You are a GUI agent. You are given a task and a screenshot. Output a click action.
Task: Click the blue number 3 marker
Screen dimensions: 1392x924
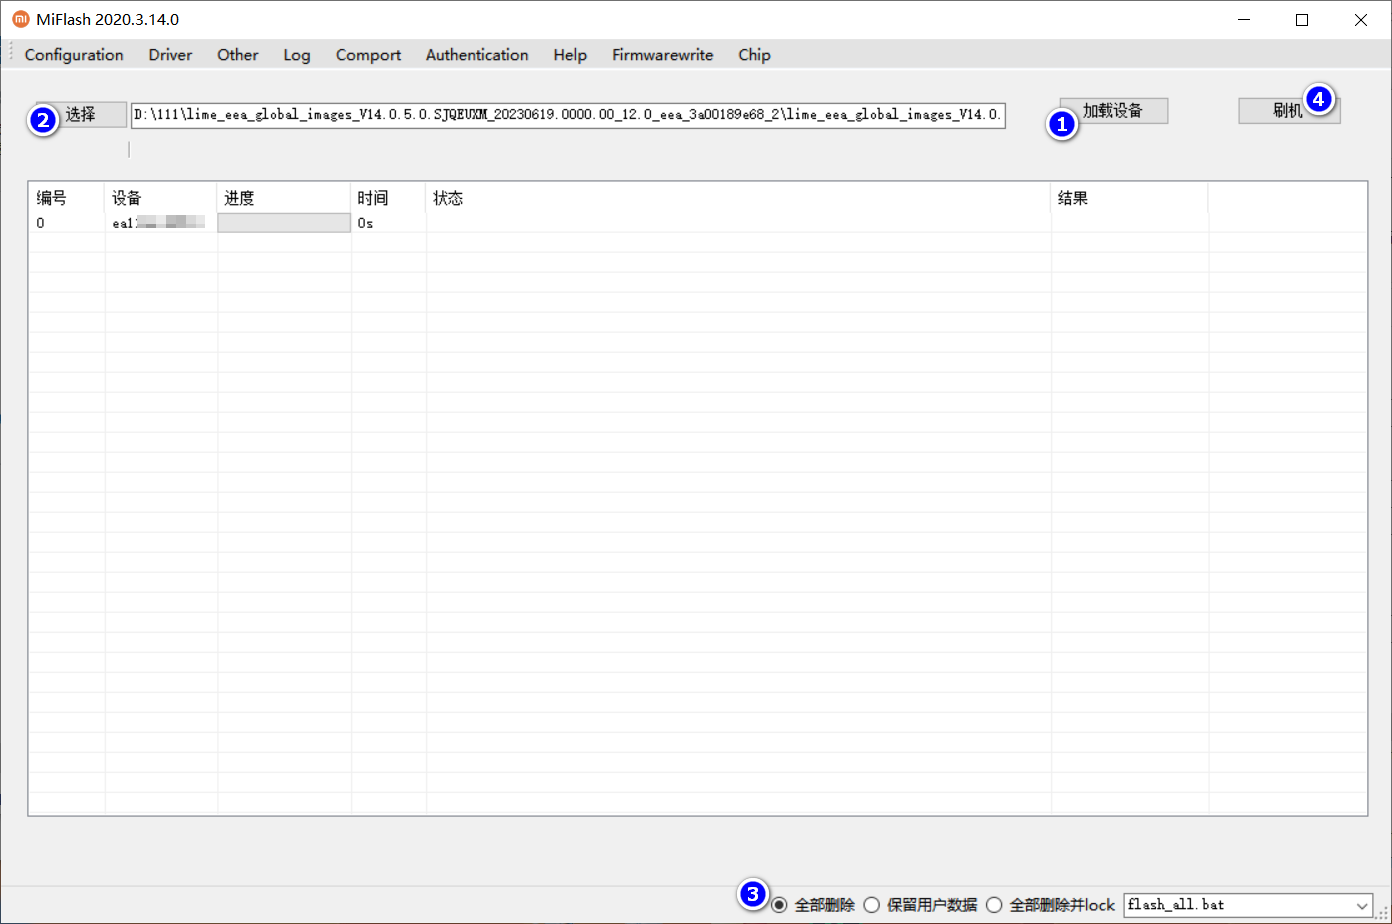pyautogui.click(x=753, y=893)
